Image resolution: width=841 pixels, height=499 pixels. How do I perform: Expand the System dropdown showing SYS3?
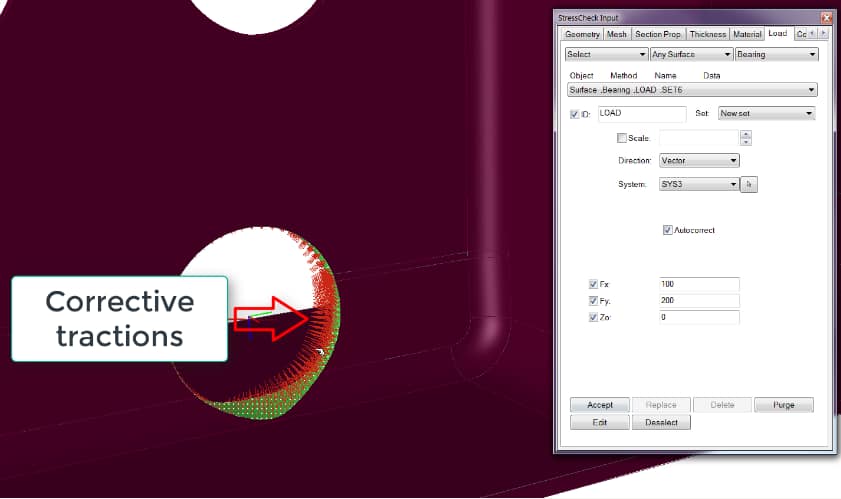699,185
